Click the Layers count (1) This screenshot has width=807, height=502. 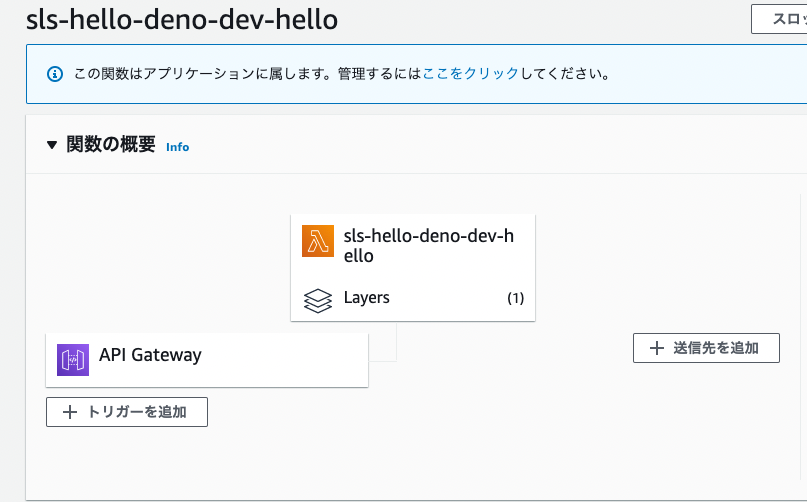(x=515, y=298)
